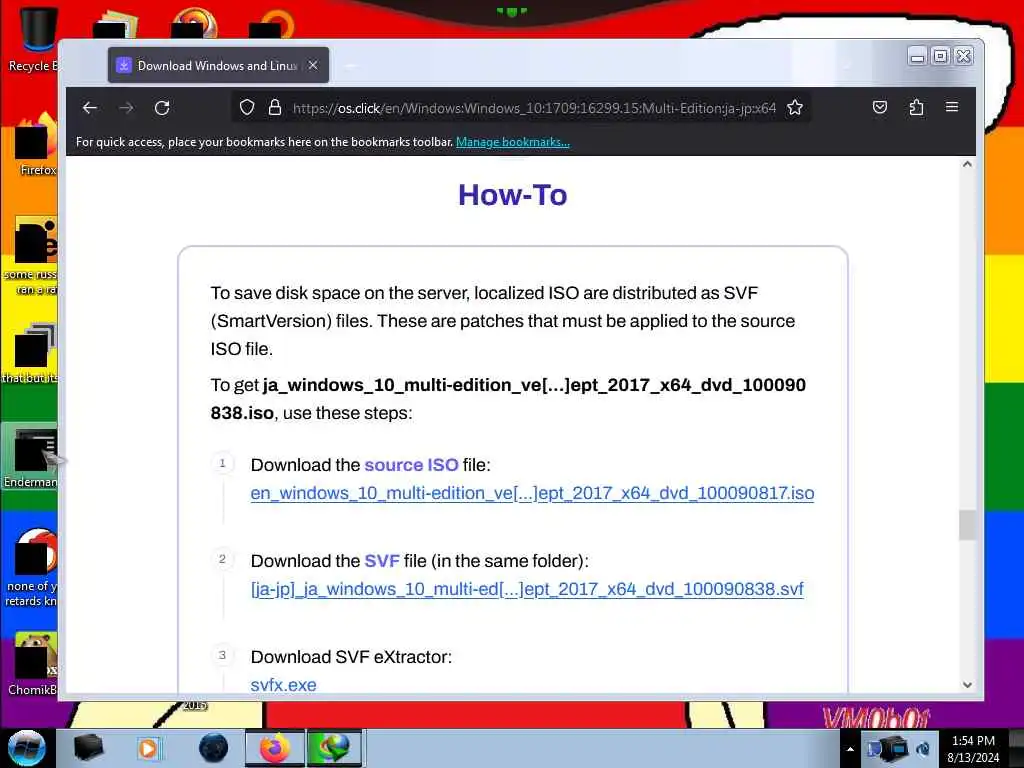Show site security padlock info
Image resolution: width=1024 pixels, height=768 pixels.
[275, 107]
